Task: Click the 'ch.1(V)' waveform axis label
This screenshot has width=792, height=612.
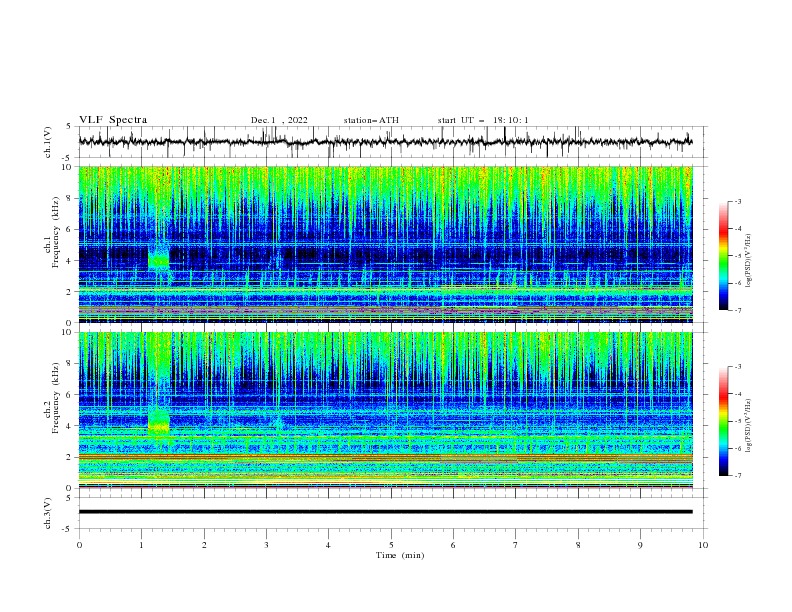Action: (x=48, y=142)
